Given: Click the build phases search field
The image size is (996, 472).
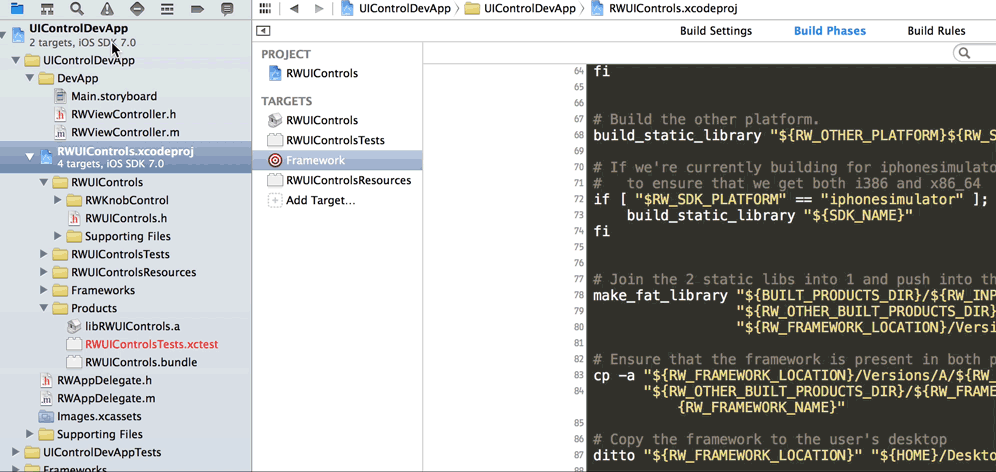Looking at the screenshot, I should (x=977, y=53).
